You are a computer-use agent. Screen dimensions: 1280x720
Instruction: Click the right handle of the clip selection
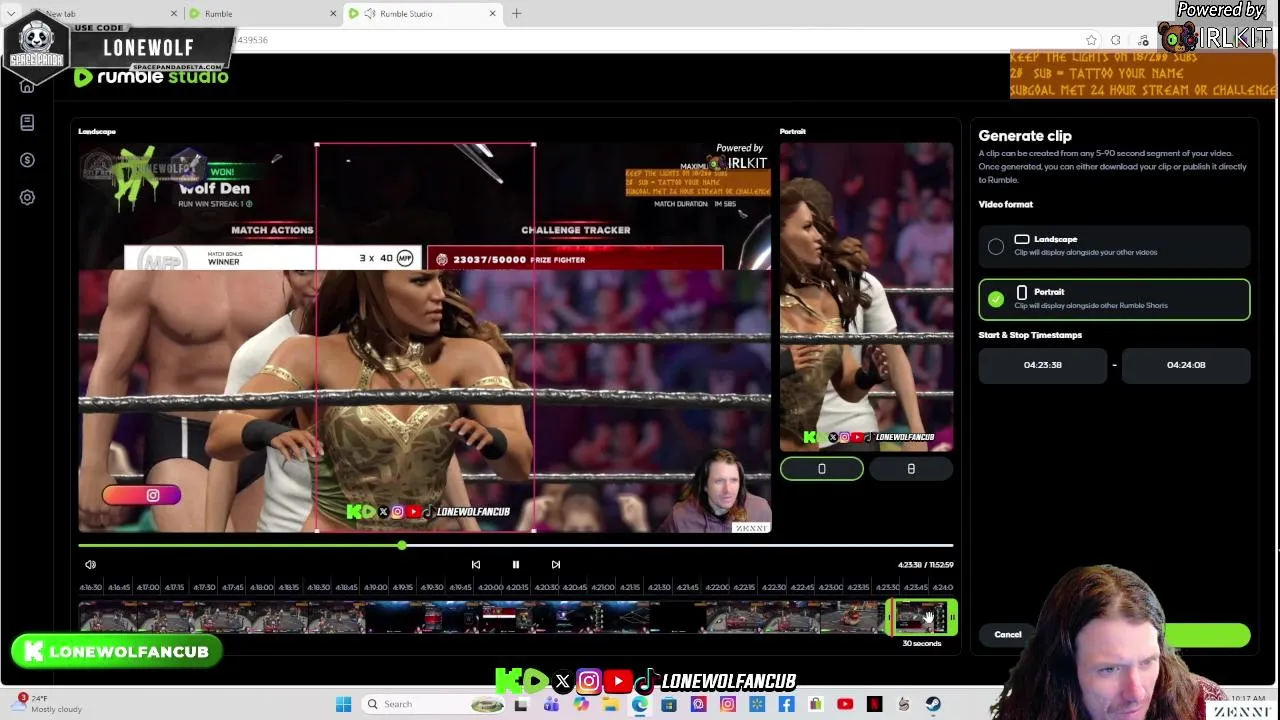pyautogui.click(x=954, y=619)
